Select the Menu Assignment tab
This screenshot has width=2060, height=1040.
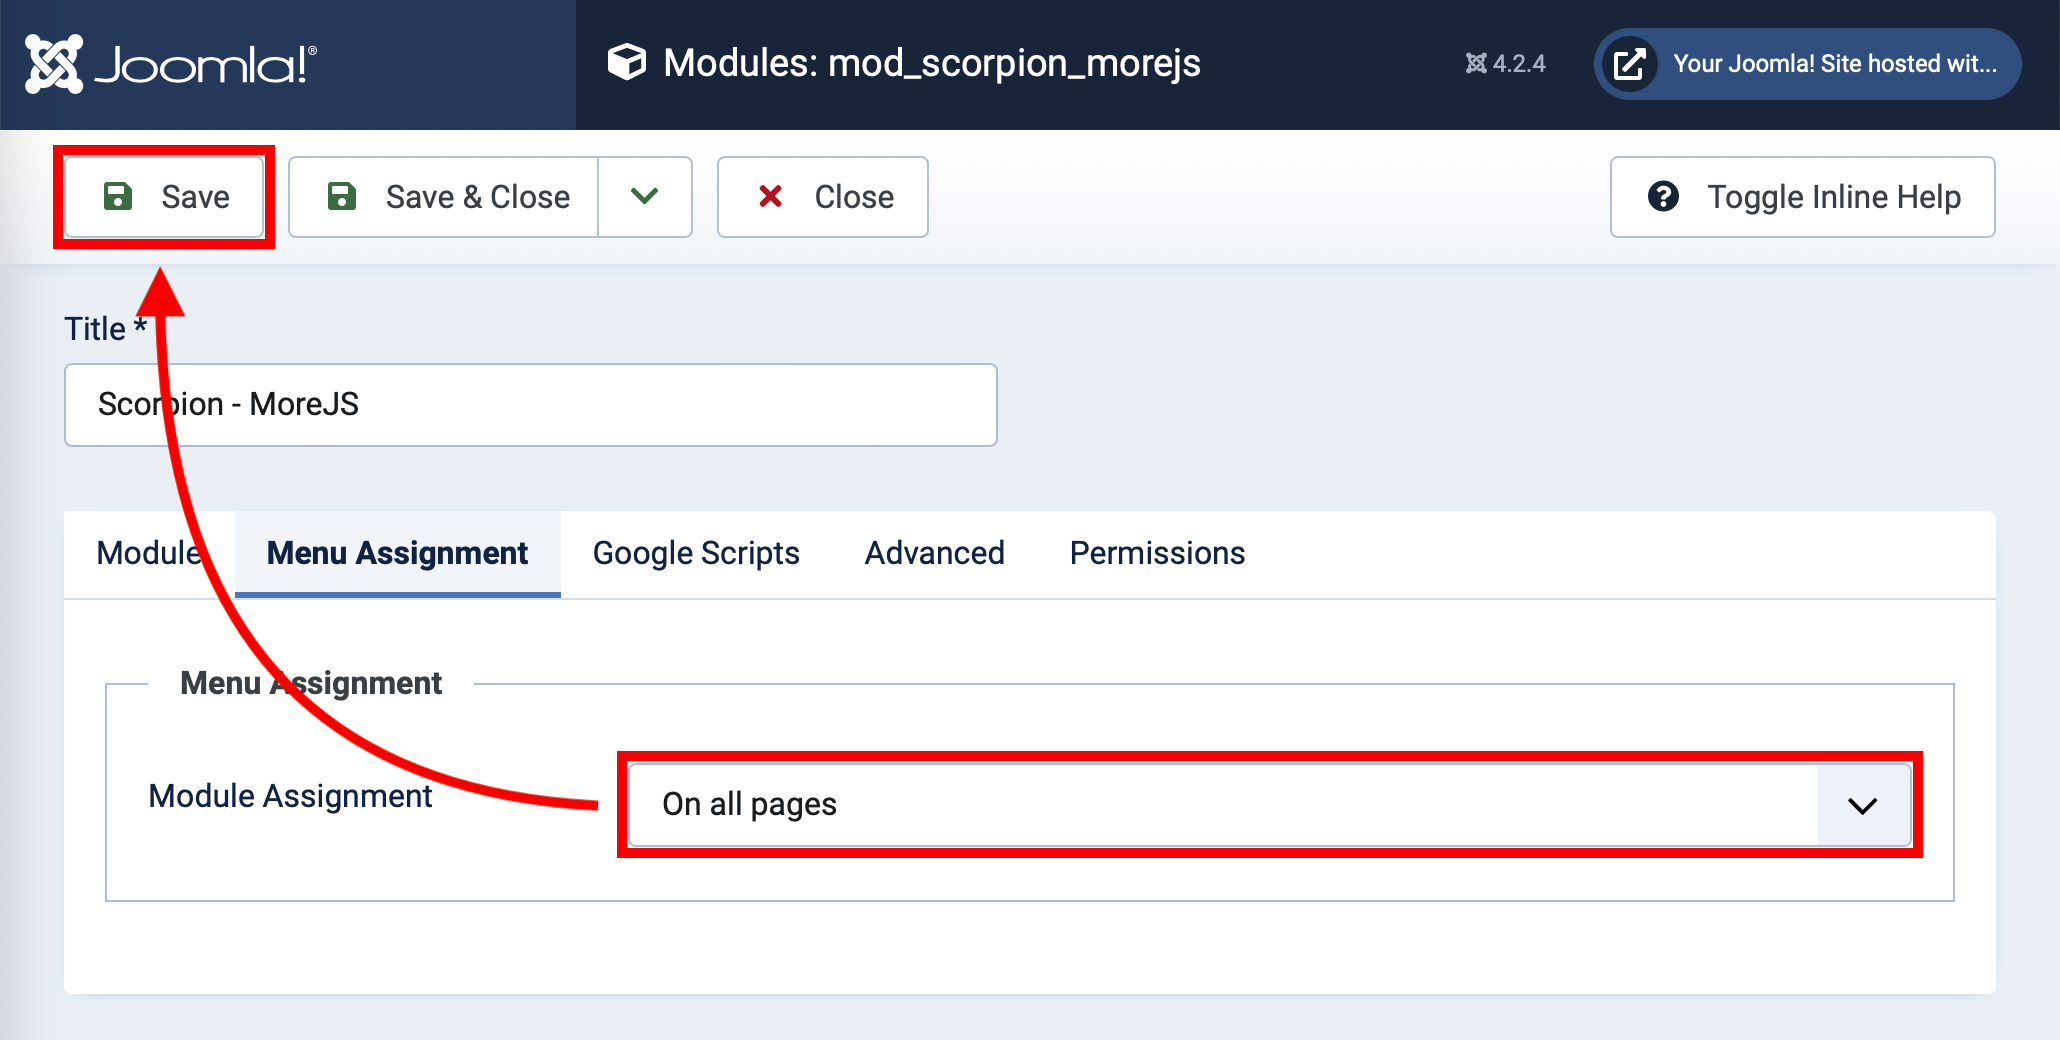(398, 554)
